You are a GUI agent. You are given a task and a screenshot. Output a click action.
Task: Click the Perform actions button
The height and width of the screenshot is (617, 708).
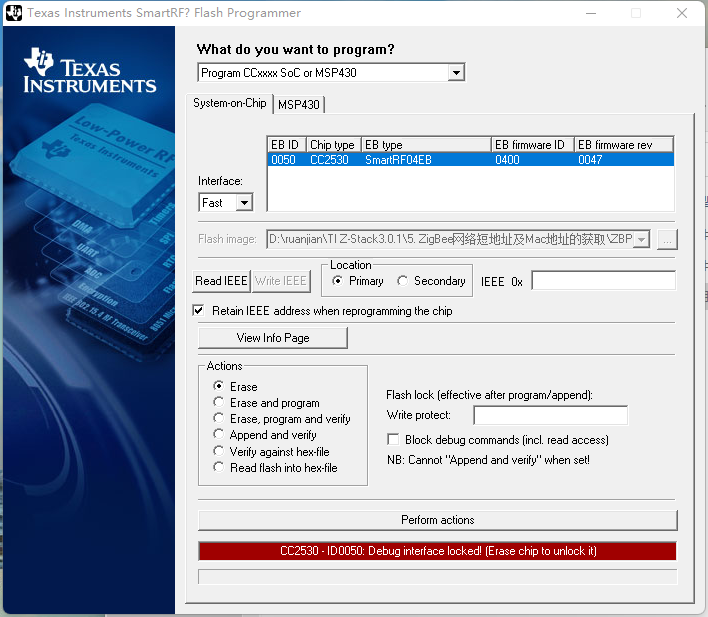coord(438,520)
